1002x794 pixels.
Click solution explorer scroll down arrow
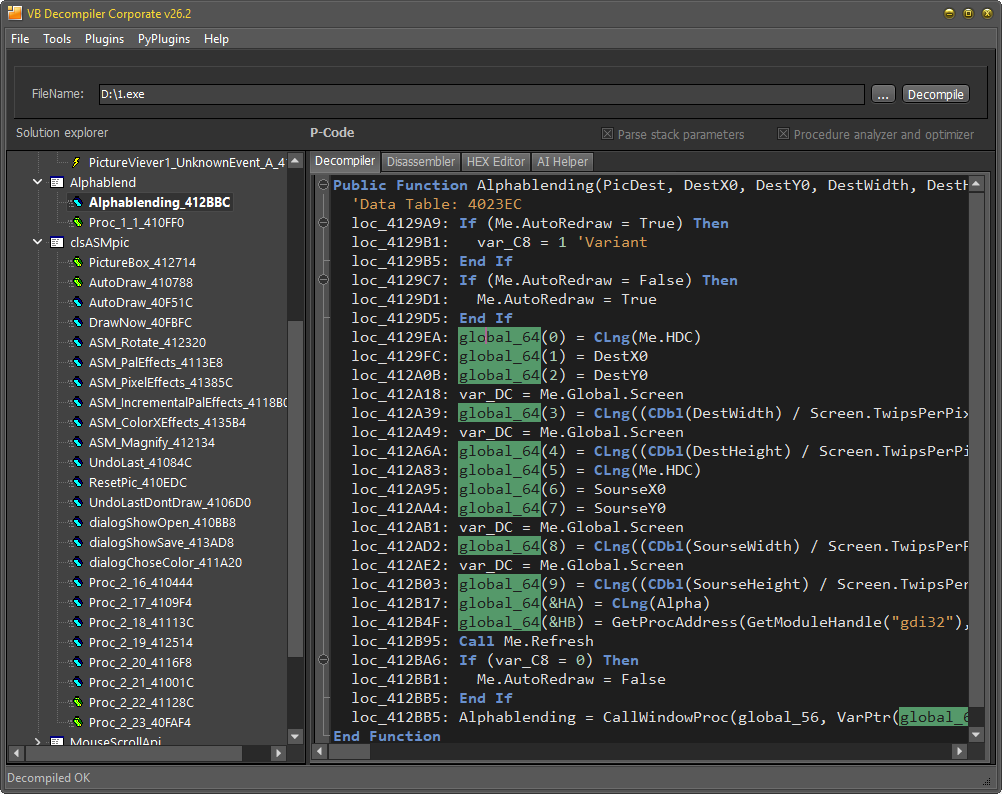point(295,736)
